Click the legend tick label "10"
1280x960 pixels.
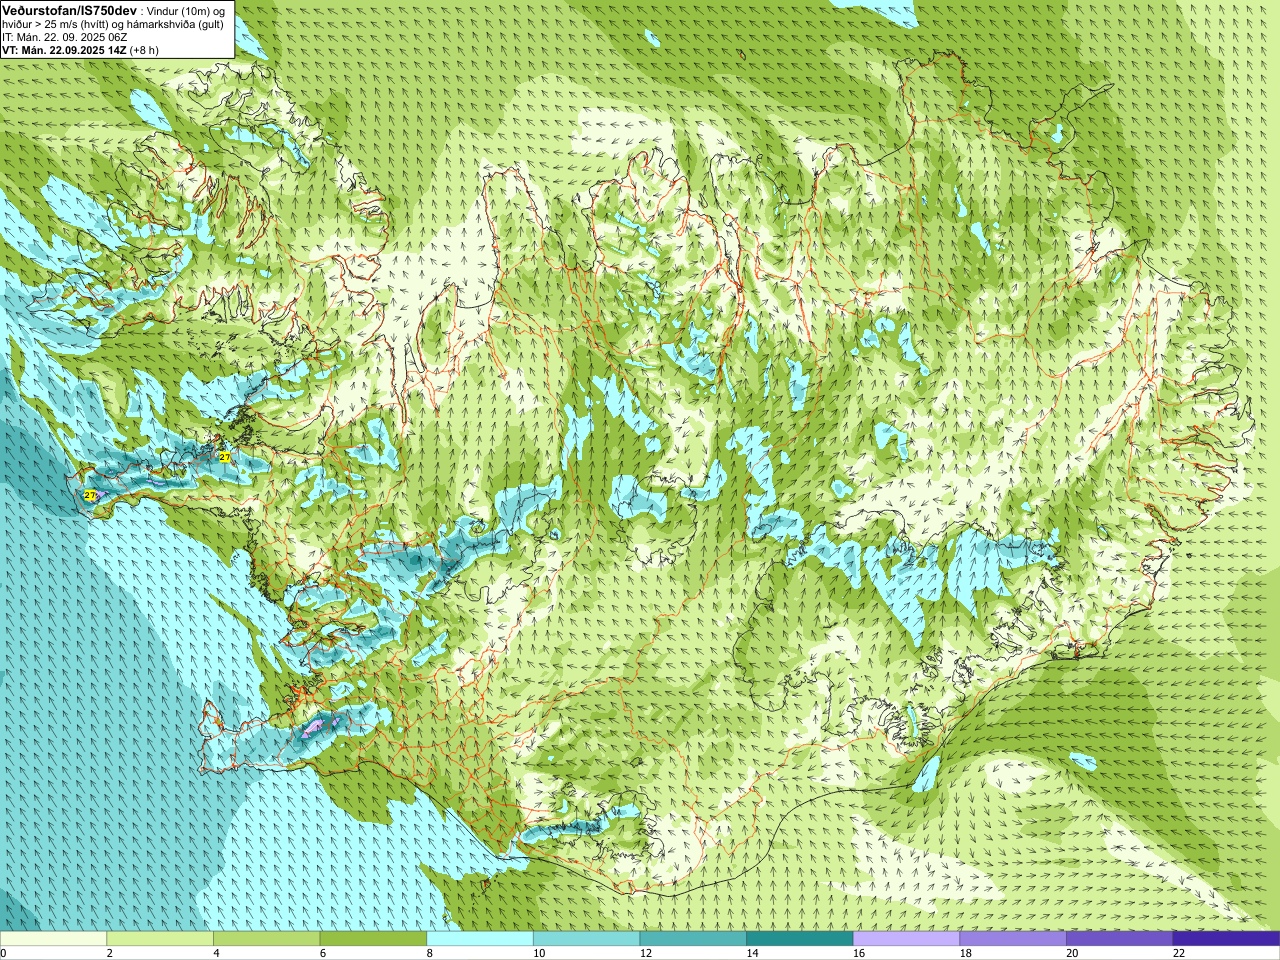pos(539,953)
